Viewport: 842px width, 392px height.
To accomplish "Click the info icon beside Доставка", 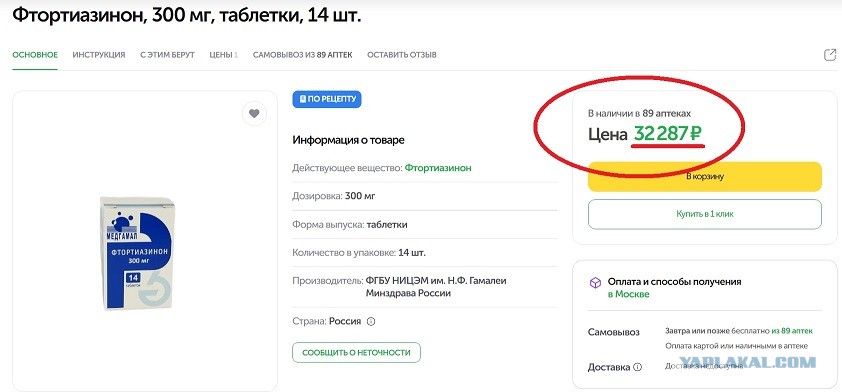I will click(x=637, y=367).
